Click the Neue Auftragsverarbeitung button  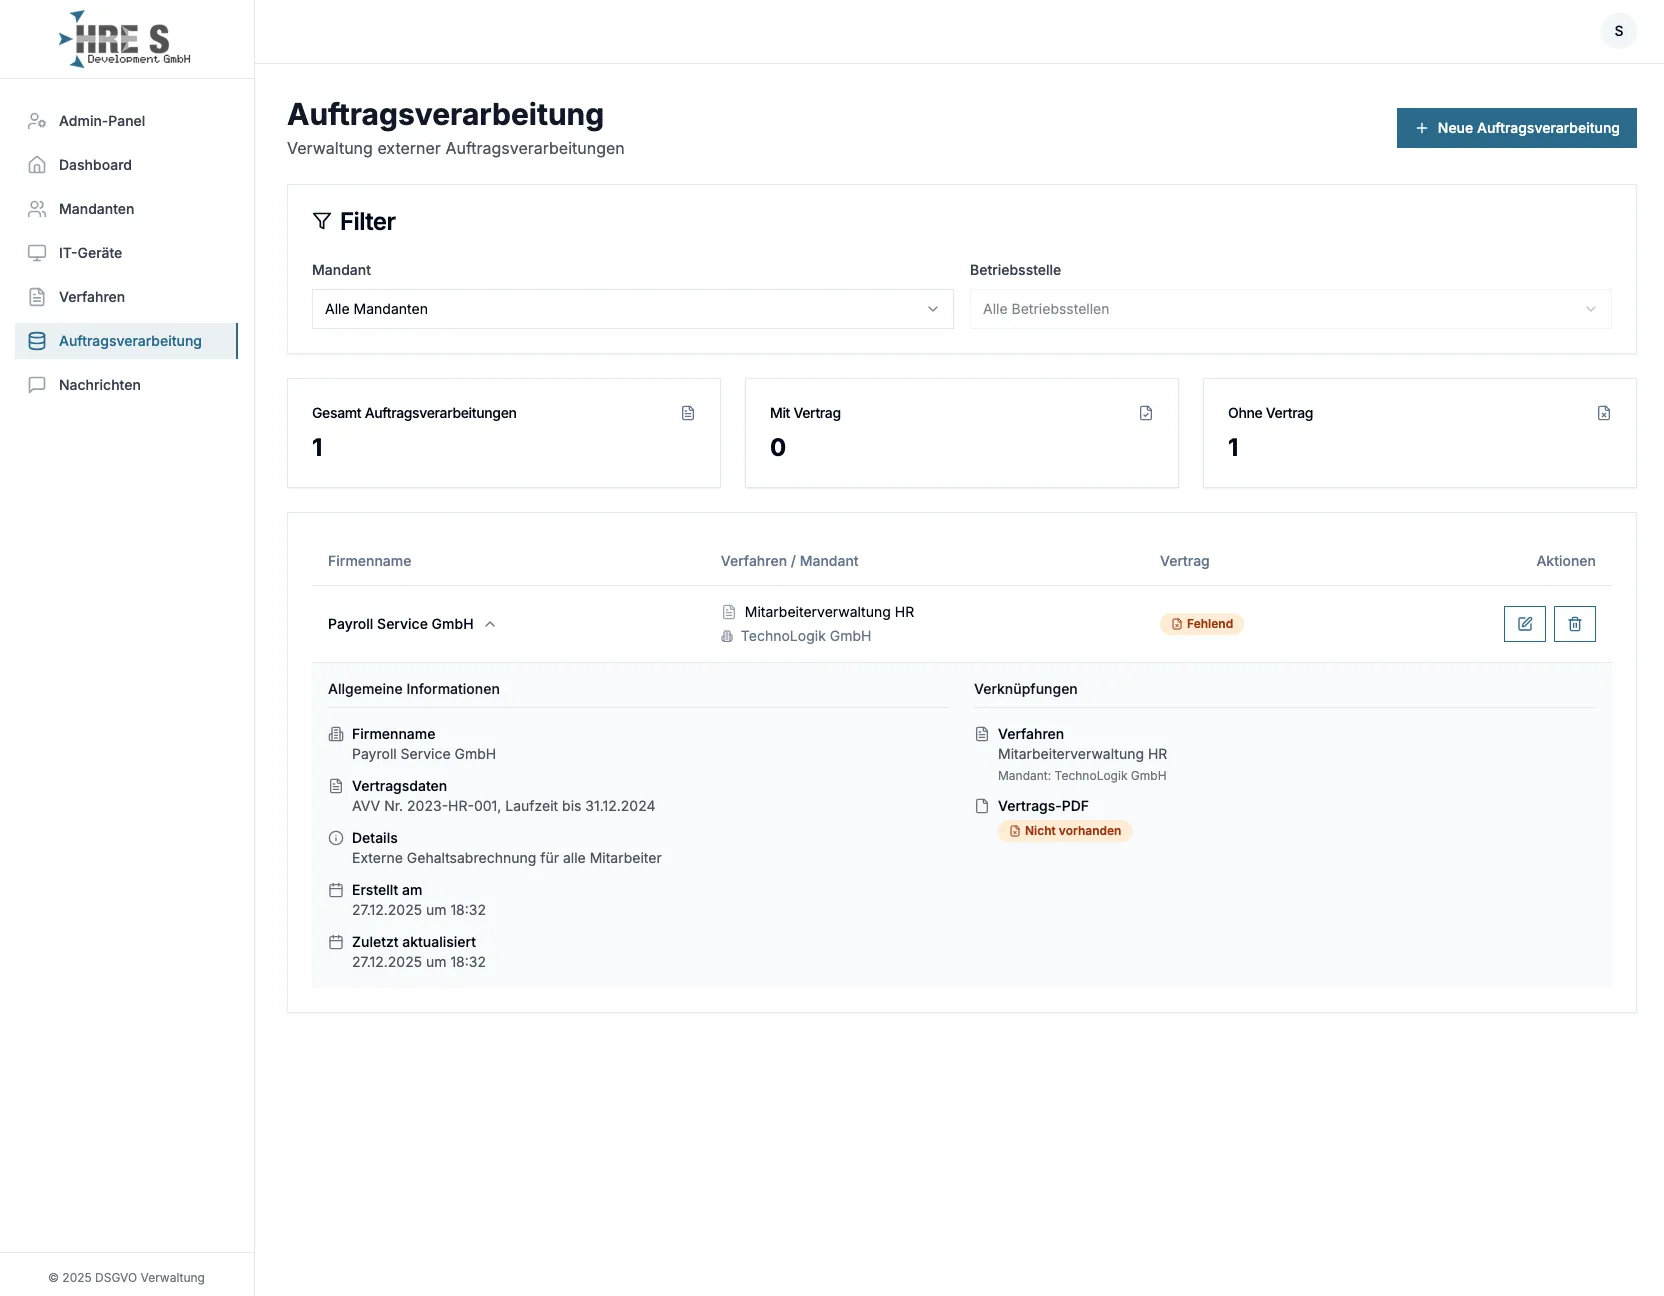point(1516,128)
